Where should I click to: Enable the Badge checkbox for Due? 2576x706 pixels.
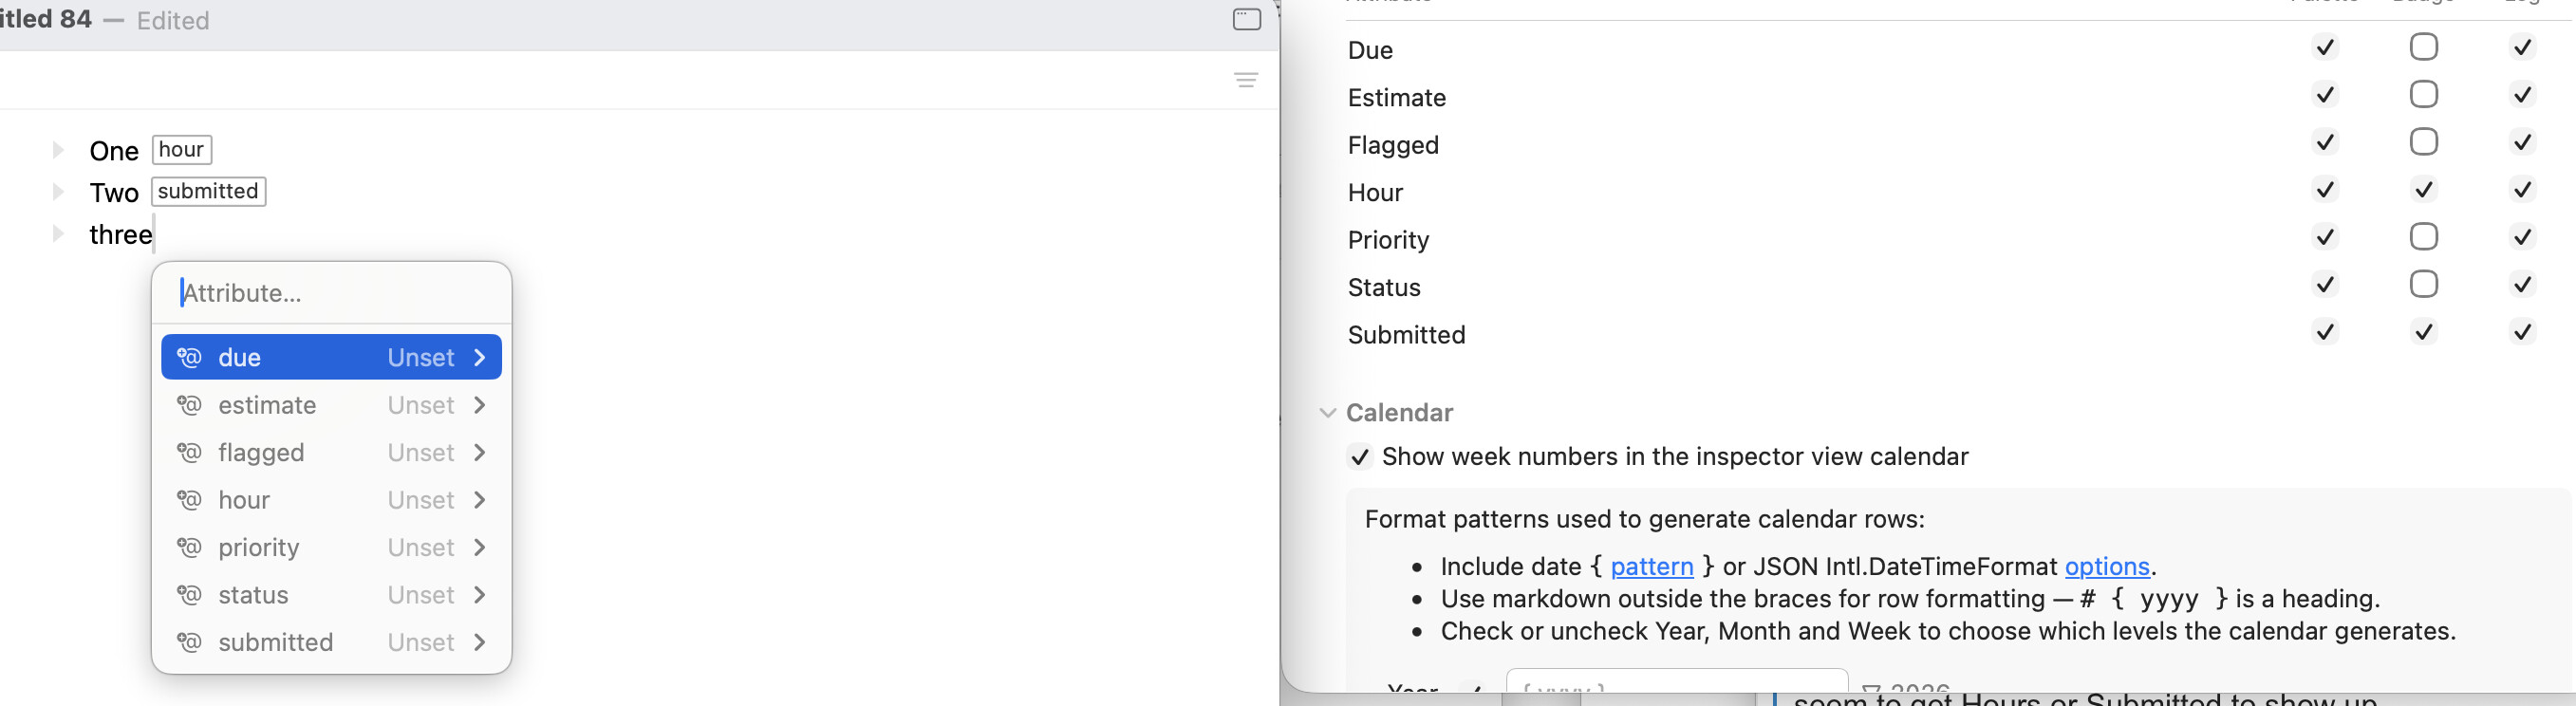(x=2423, y=47)
